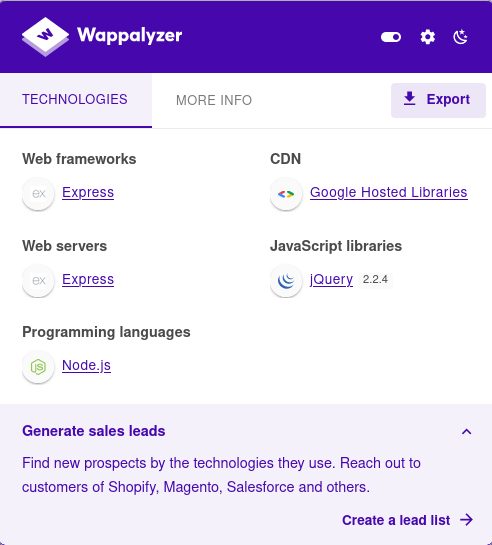Toggle the Wappalyzer enable switch in header

coord(391,37)
